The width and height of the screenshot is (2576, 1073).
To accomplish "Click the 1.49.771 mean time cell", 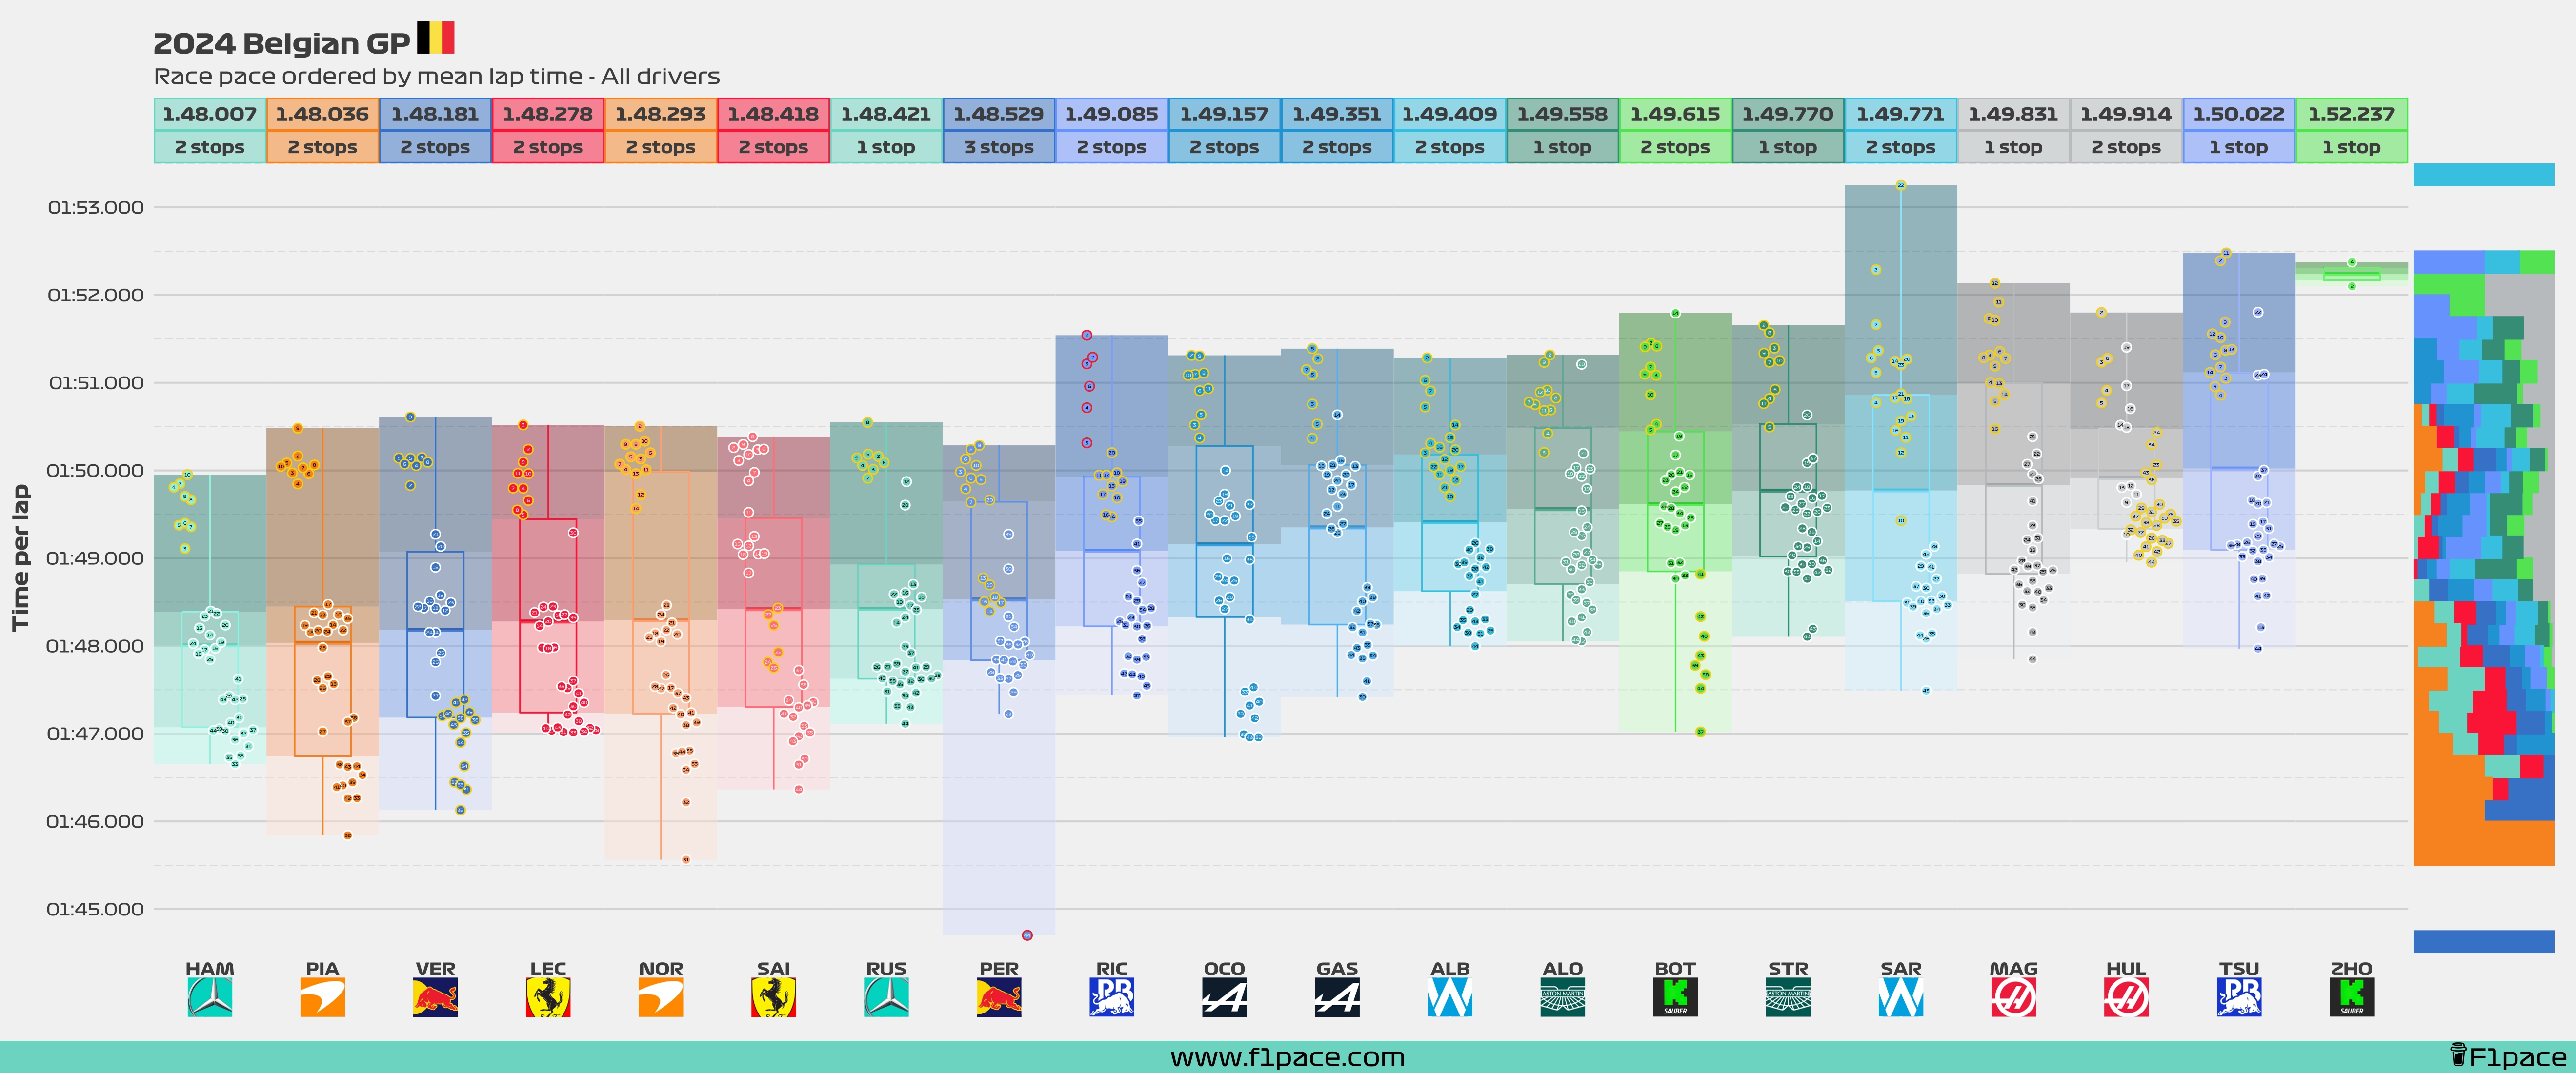I will tap(1901, 114).
